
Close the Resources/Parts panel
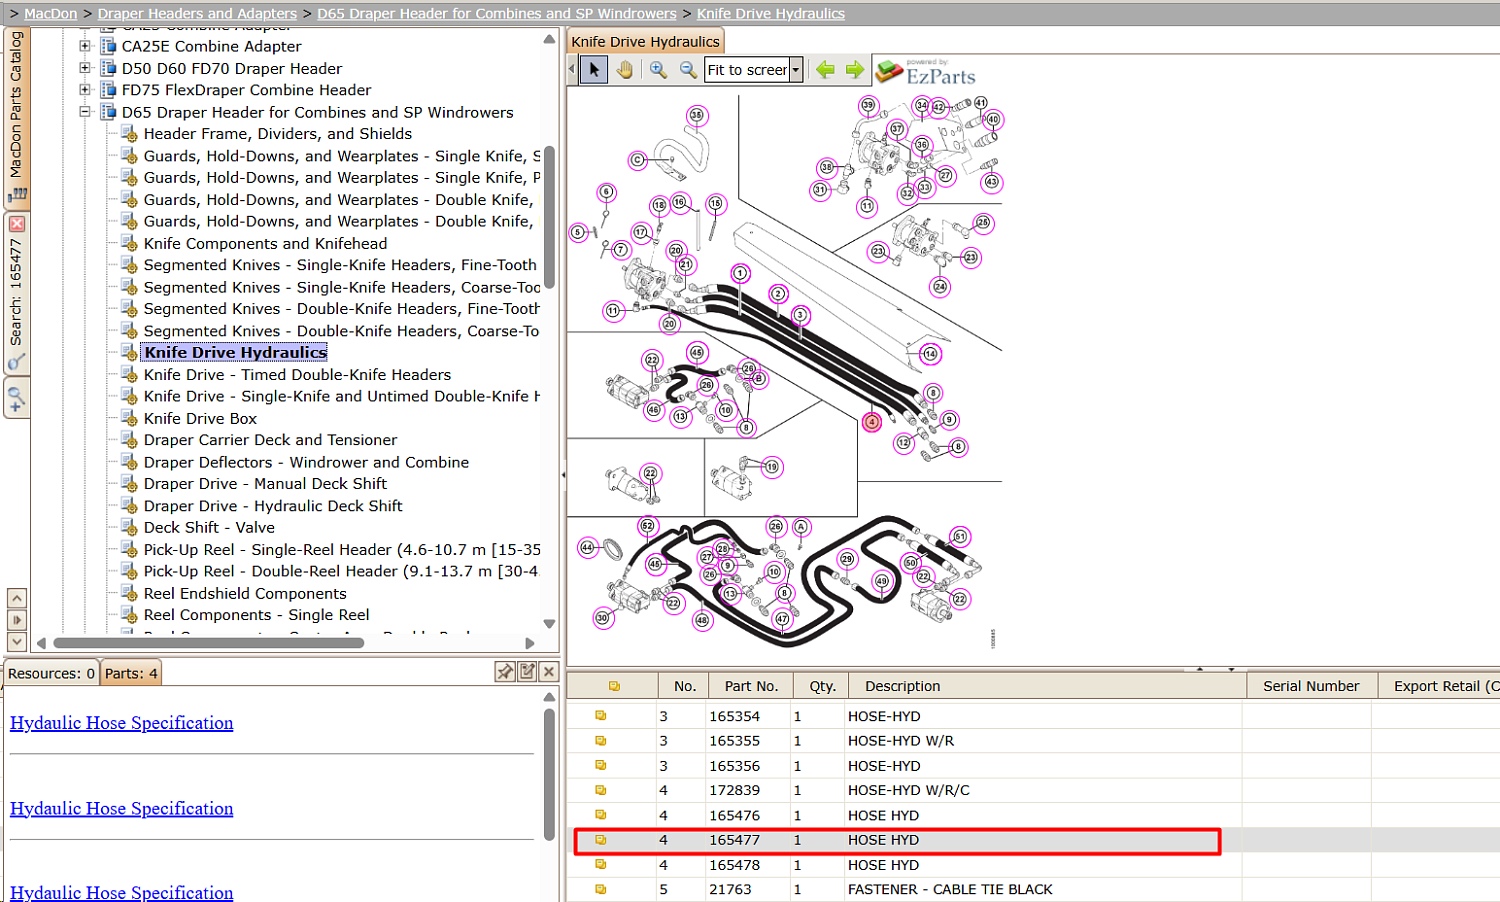[549, 672]
